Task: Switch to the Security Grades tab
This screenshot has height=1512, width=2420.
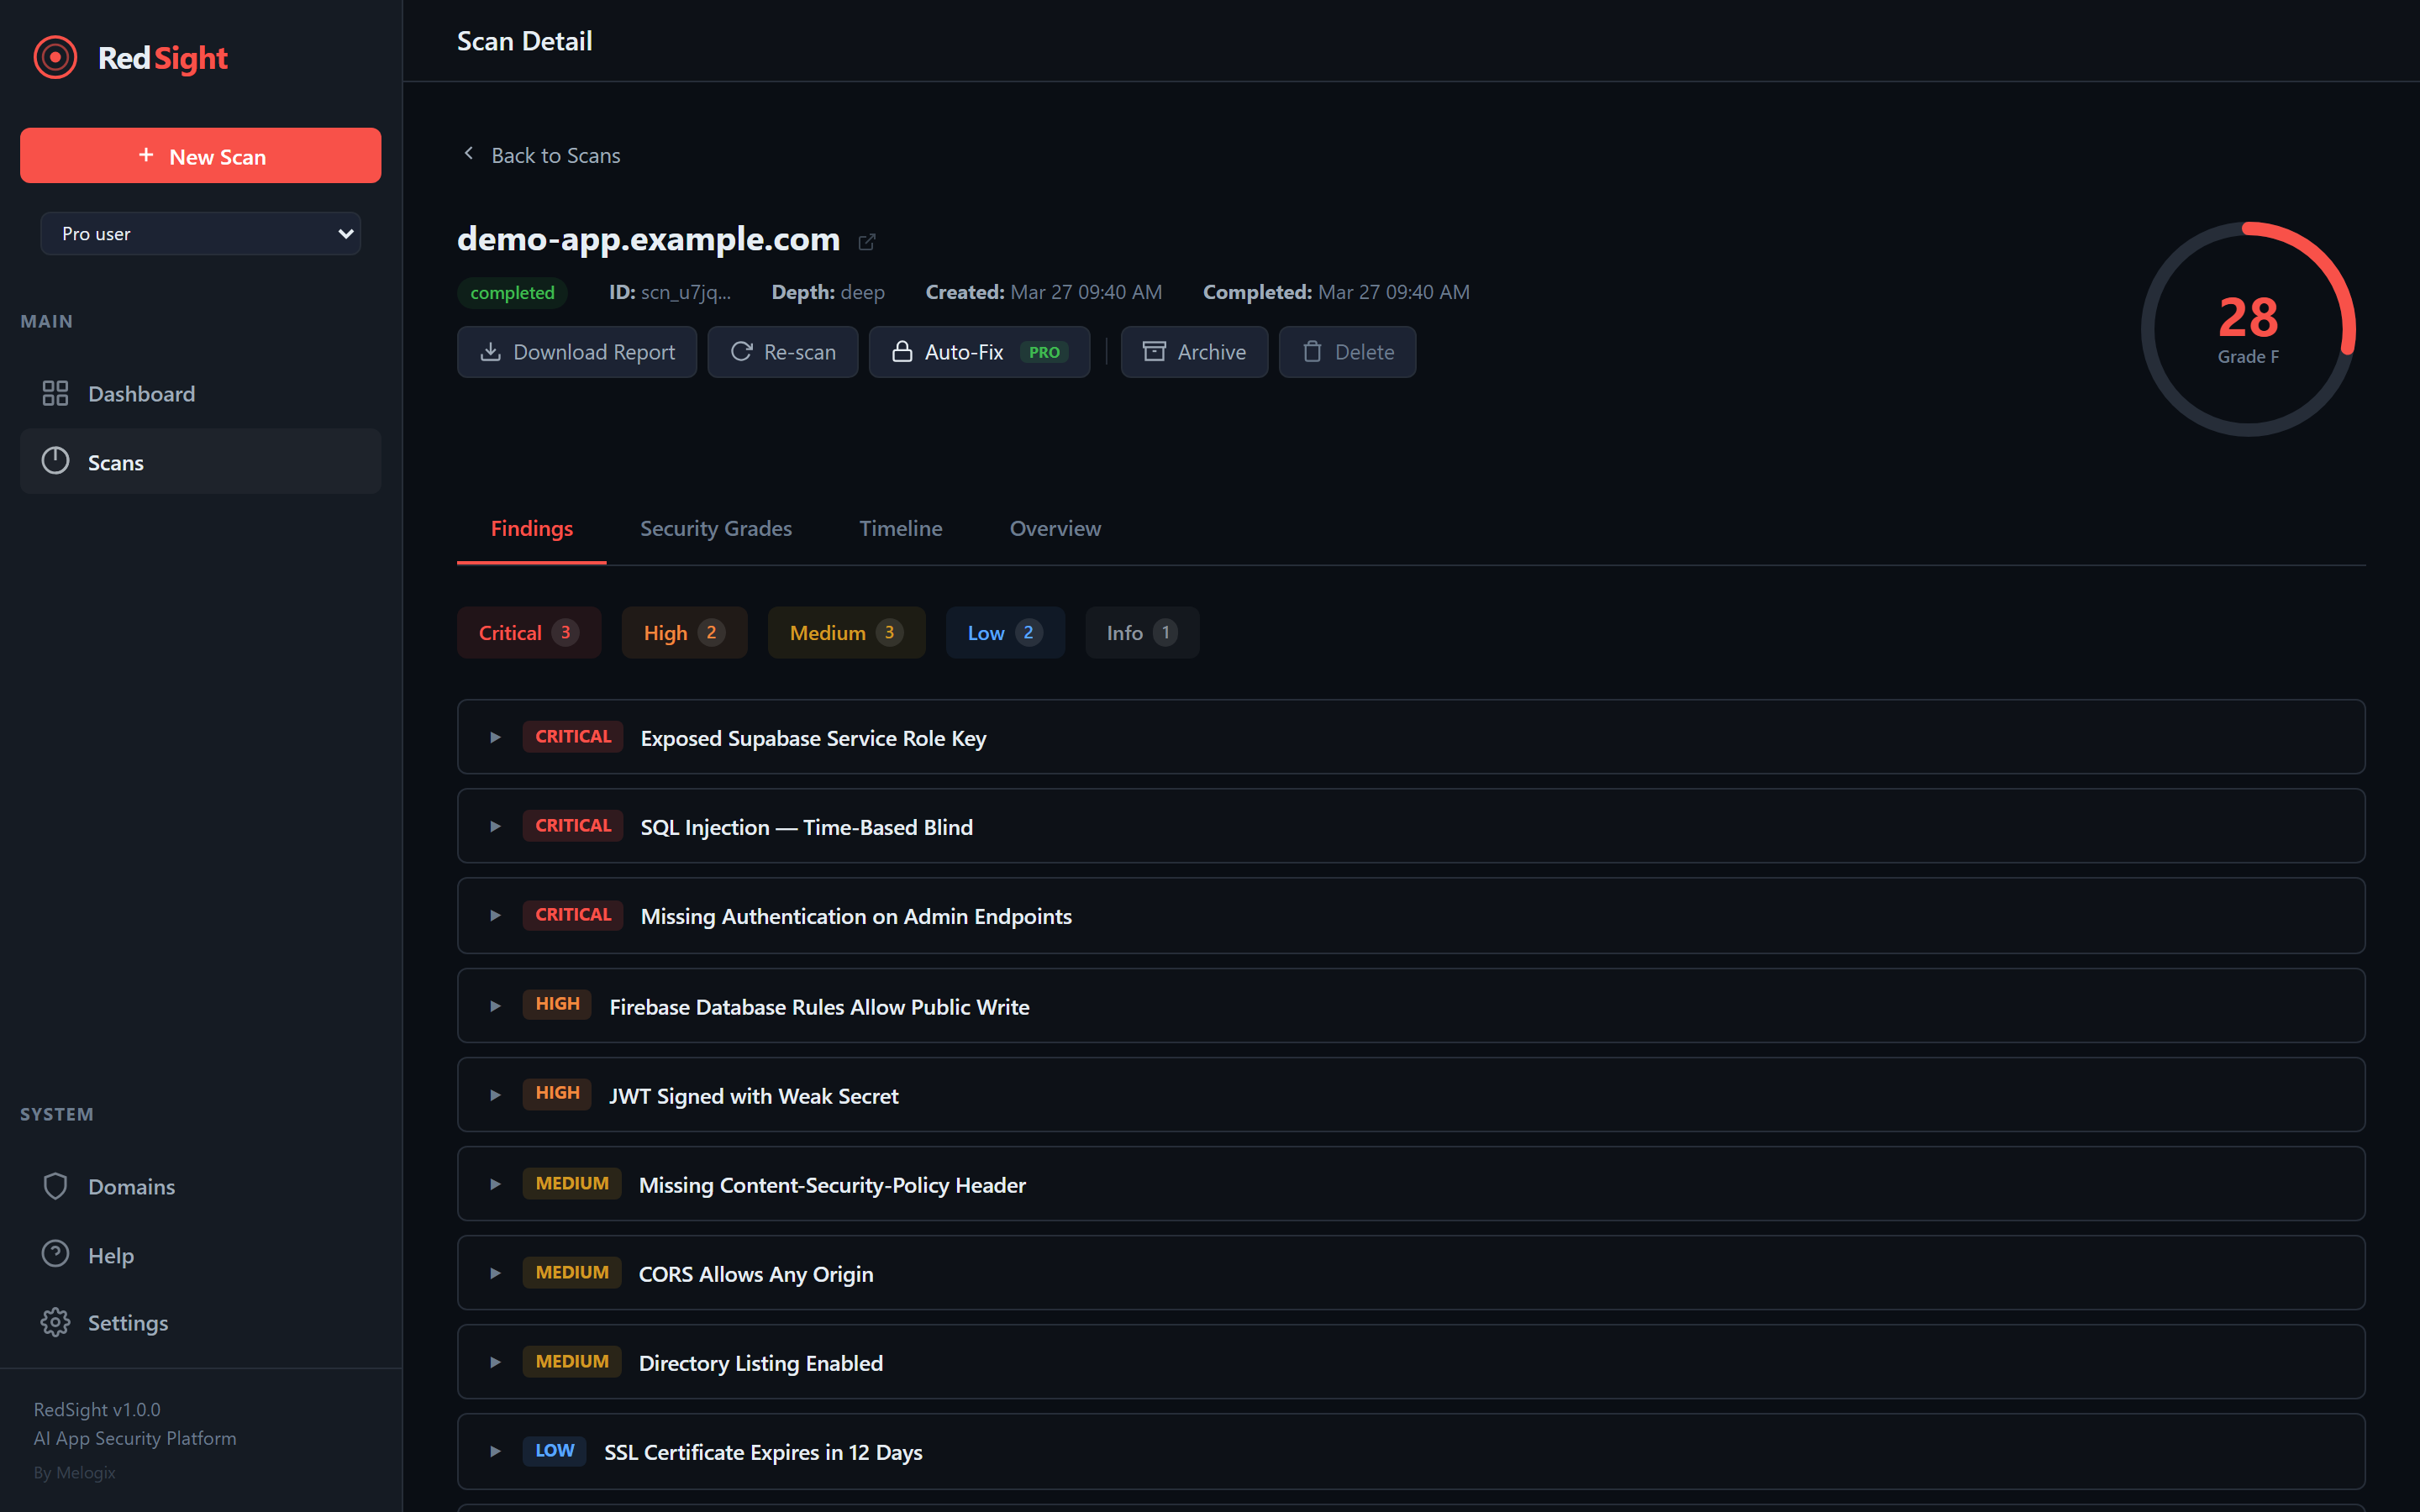Action: pyautogui.click(x=715, y=528)
